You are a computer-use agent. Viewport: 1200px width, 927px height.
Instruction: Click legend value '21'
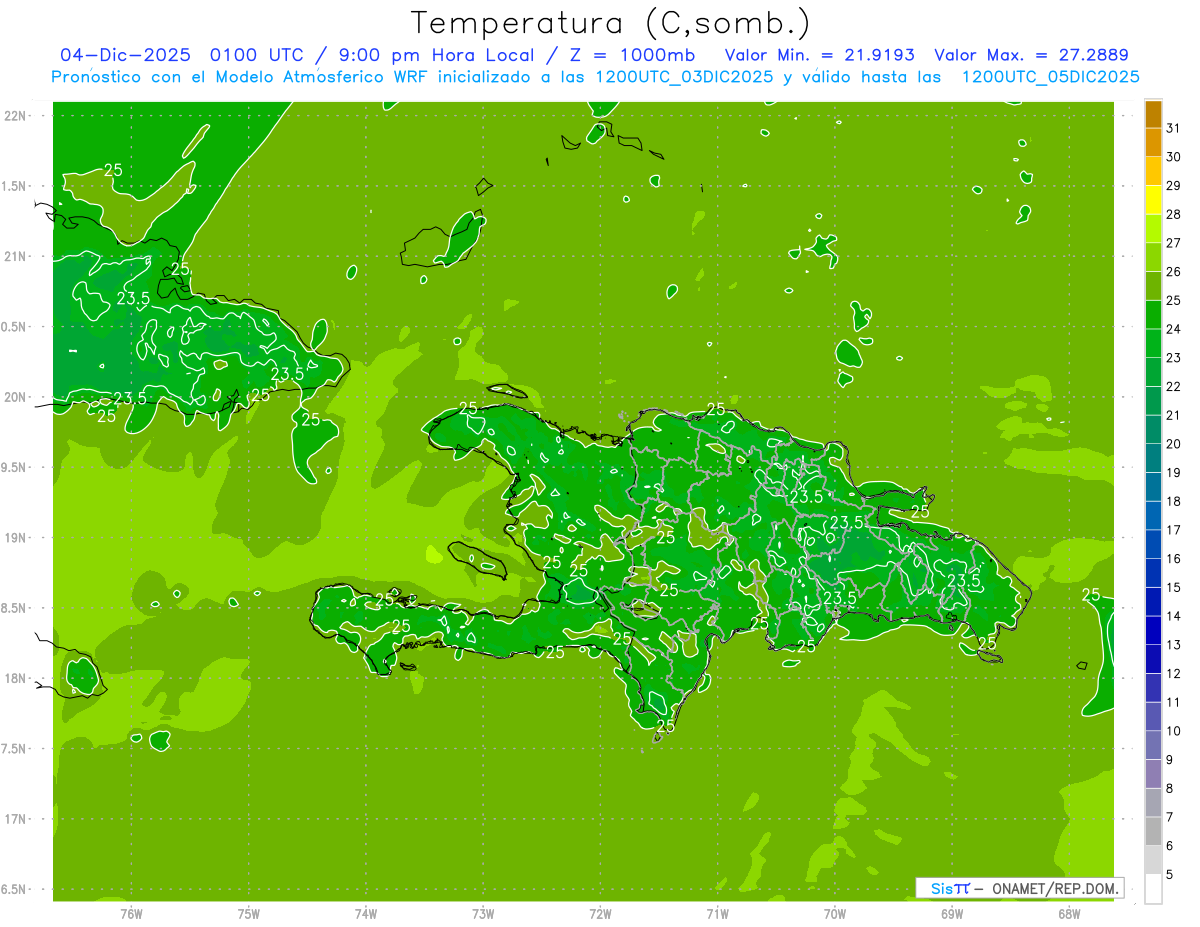click(x=1174, y=415)
